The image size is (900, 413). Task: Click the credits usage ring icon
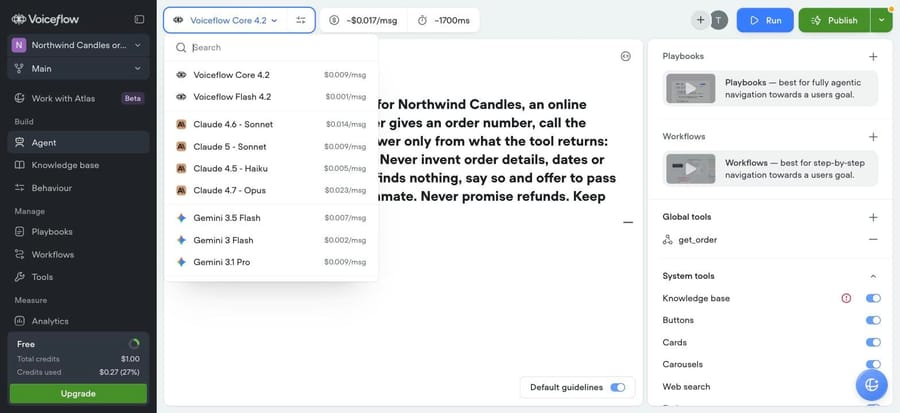click(134, 344)
